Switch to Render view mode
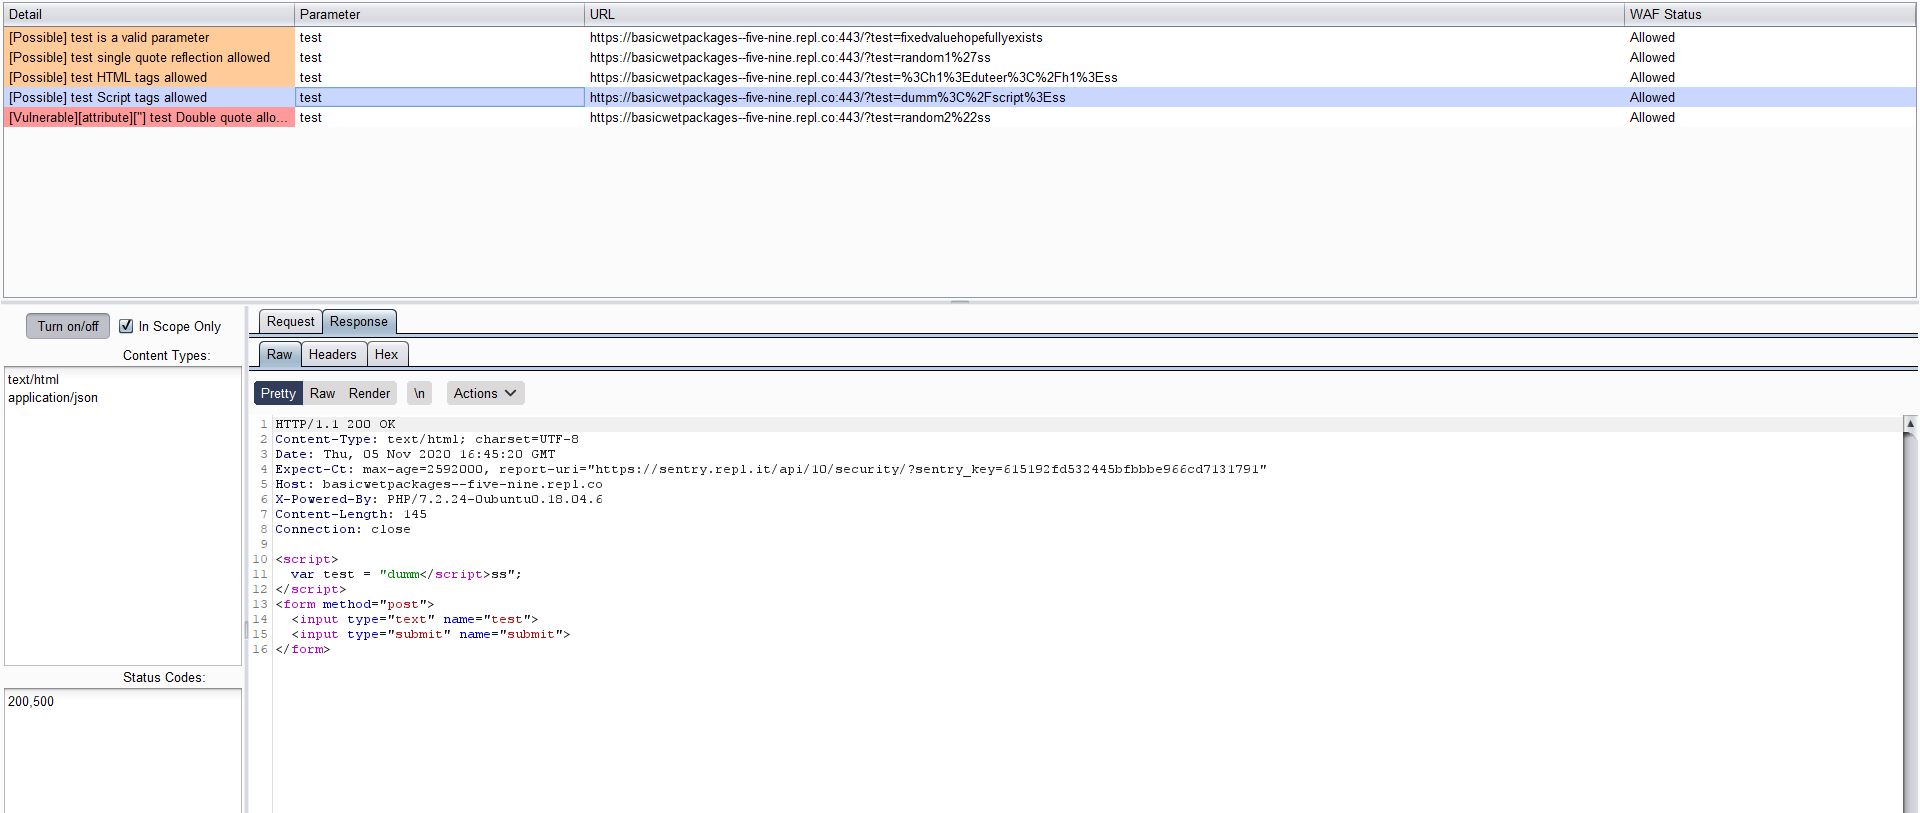 [x=370, y=393]
